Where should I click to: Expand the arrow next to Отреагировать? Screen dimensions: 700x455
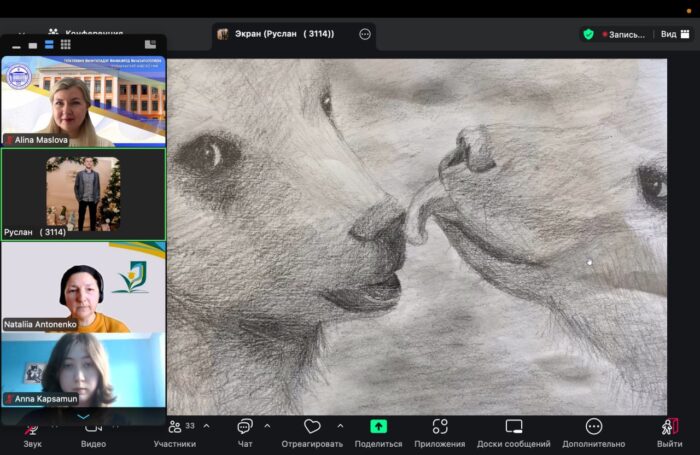click(x=340, y=426)
